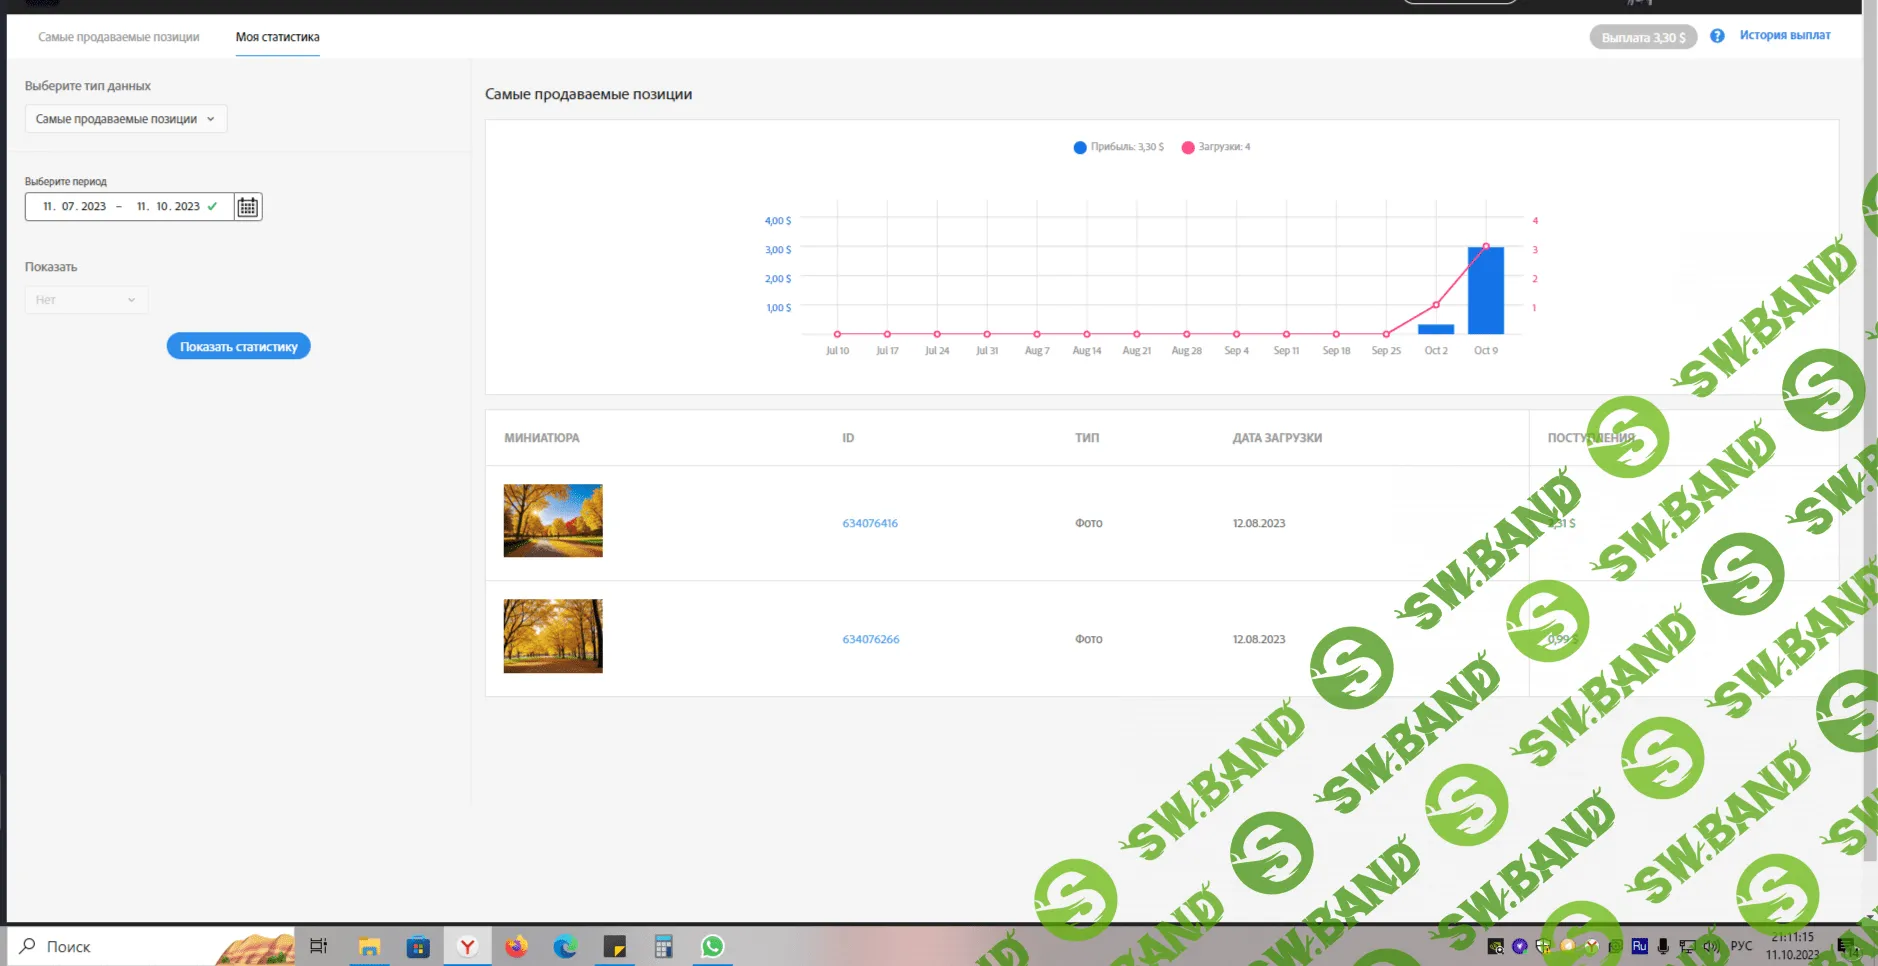Switch to the Самые продаваемые позиции tab
Screen dimensions: 1878x966
point(118,37)
